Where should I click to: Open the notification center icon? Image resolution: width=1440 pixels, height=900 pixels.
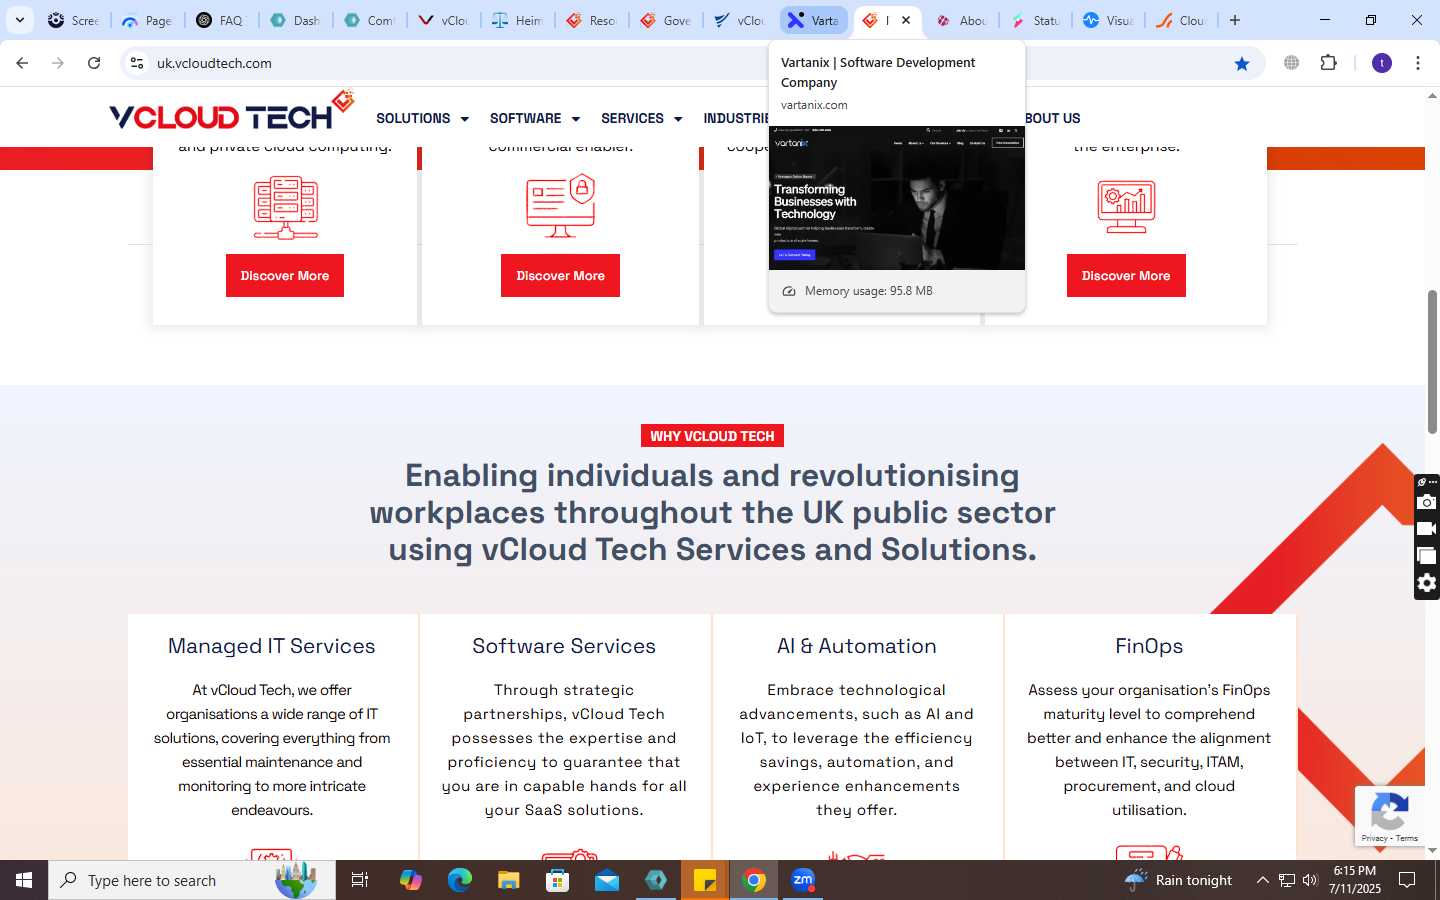[1407, 880]
